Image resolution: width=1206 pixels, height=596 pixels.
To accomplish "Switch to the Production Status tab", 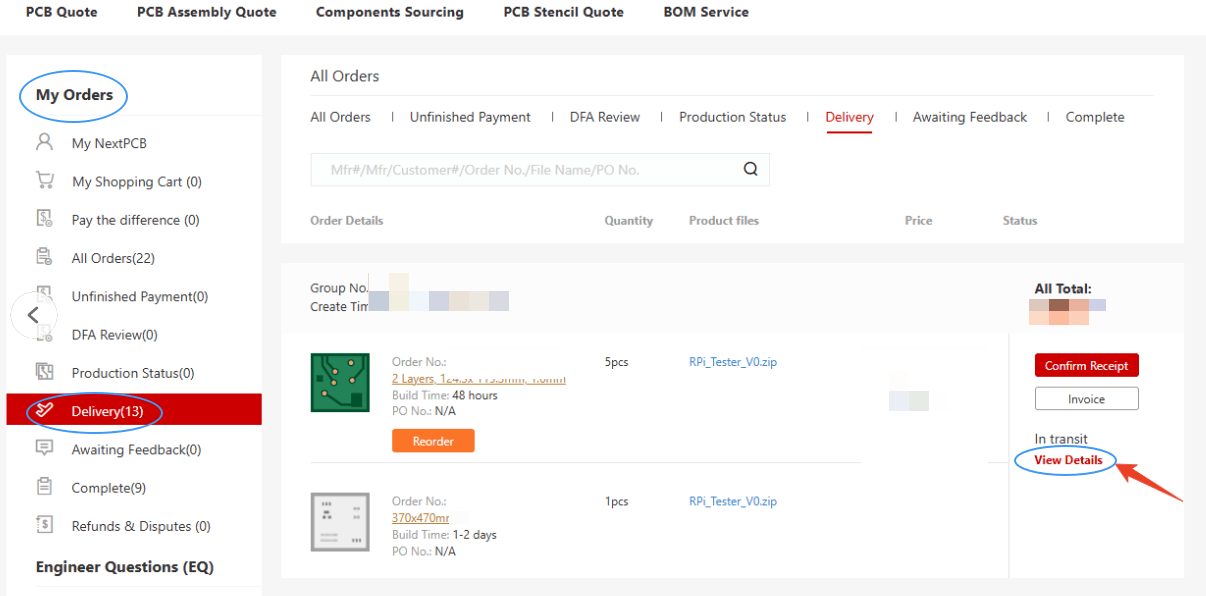I will click(x=732, y=117).
